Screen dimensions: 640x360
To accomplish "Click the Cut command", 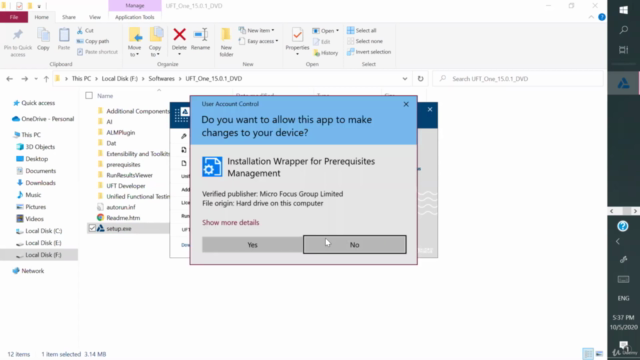I will point(85,31).
